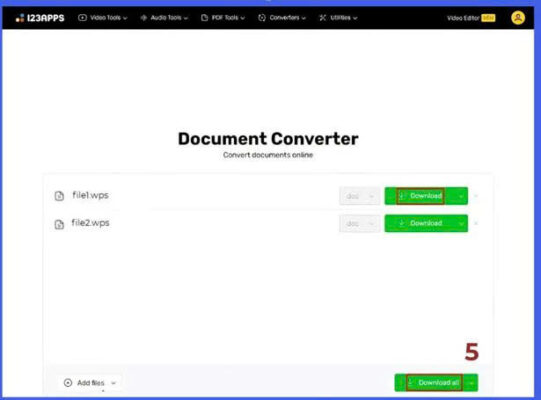
Task: Click the Video Tools play icon
Action: tap(82, 18)
